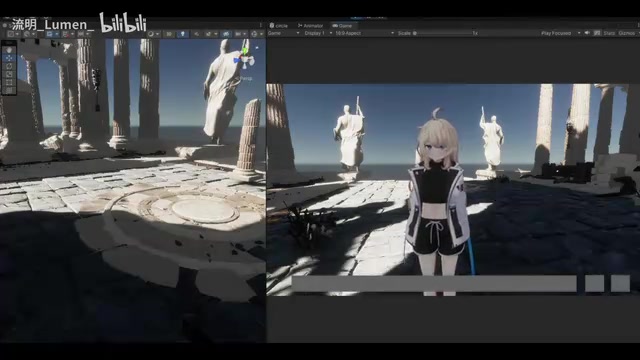This screenshot has width=640, height=360.
Task: Toggle the shortcuts icon beside Stats
Action: click(597, 33)
